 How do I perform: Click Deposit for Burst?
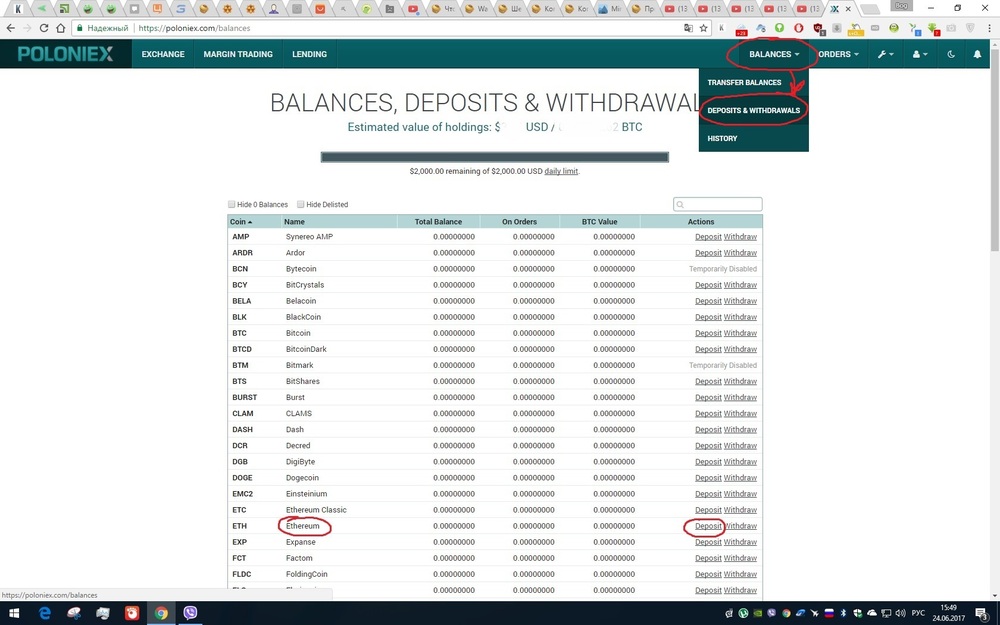(708, 398)
